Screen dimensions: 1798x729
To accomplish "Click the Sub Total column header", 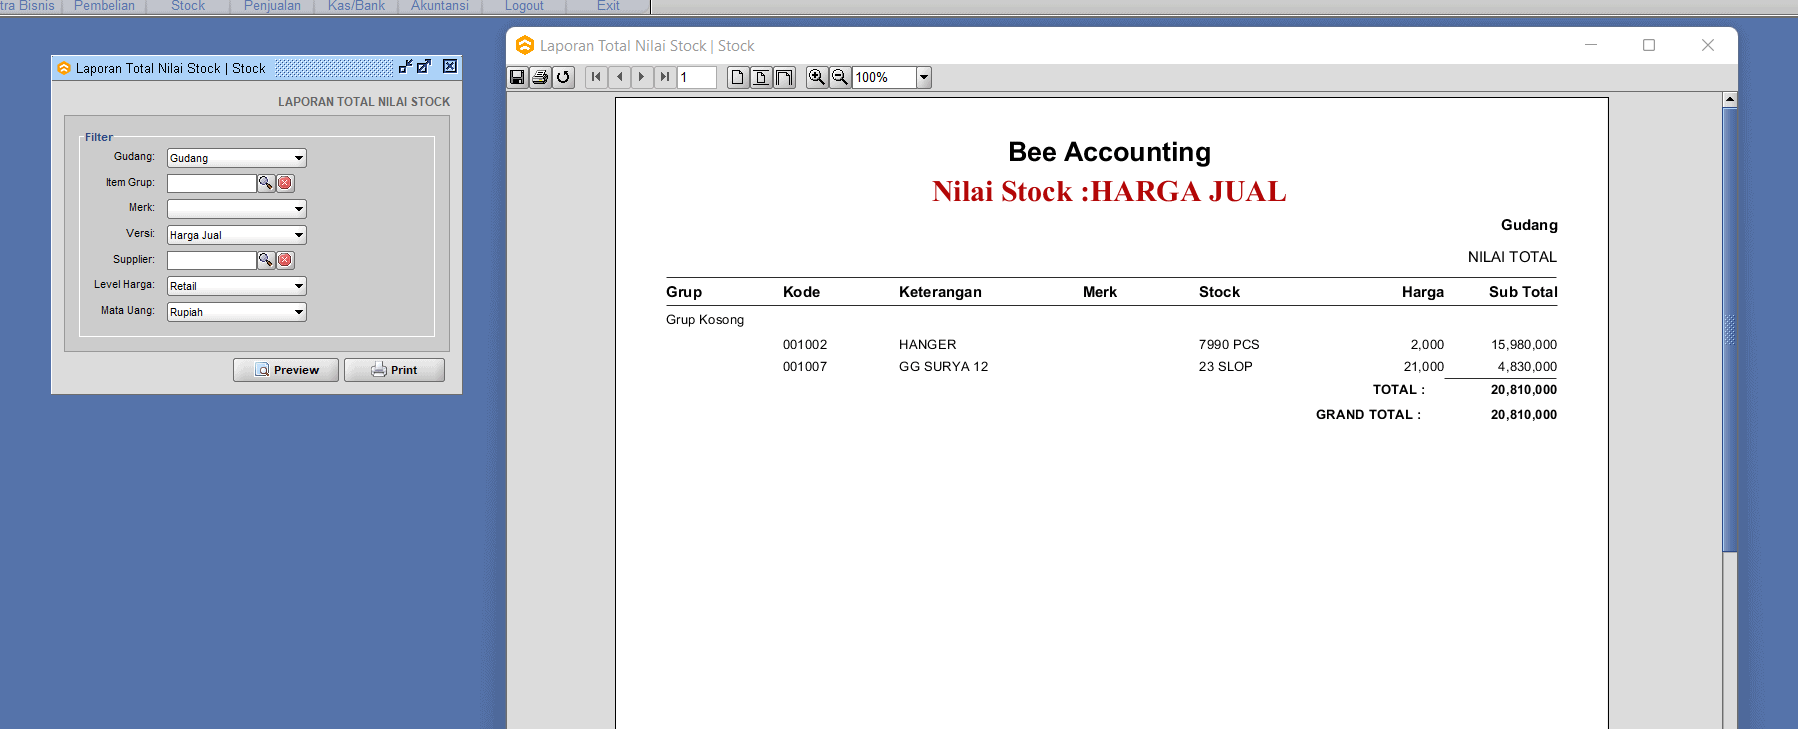I will 1523,292.
